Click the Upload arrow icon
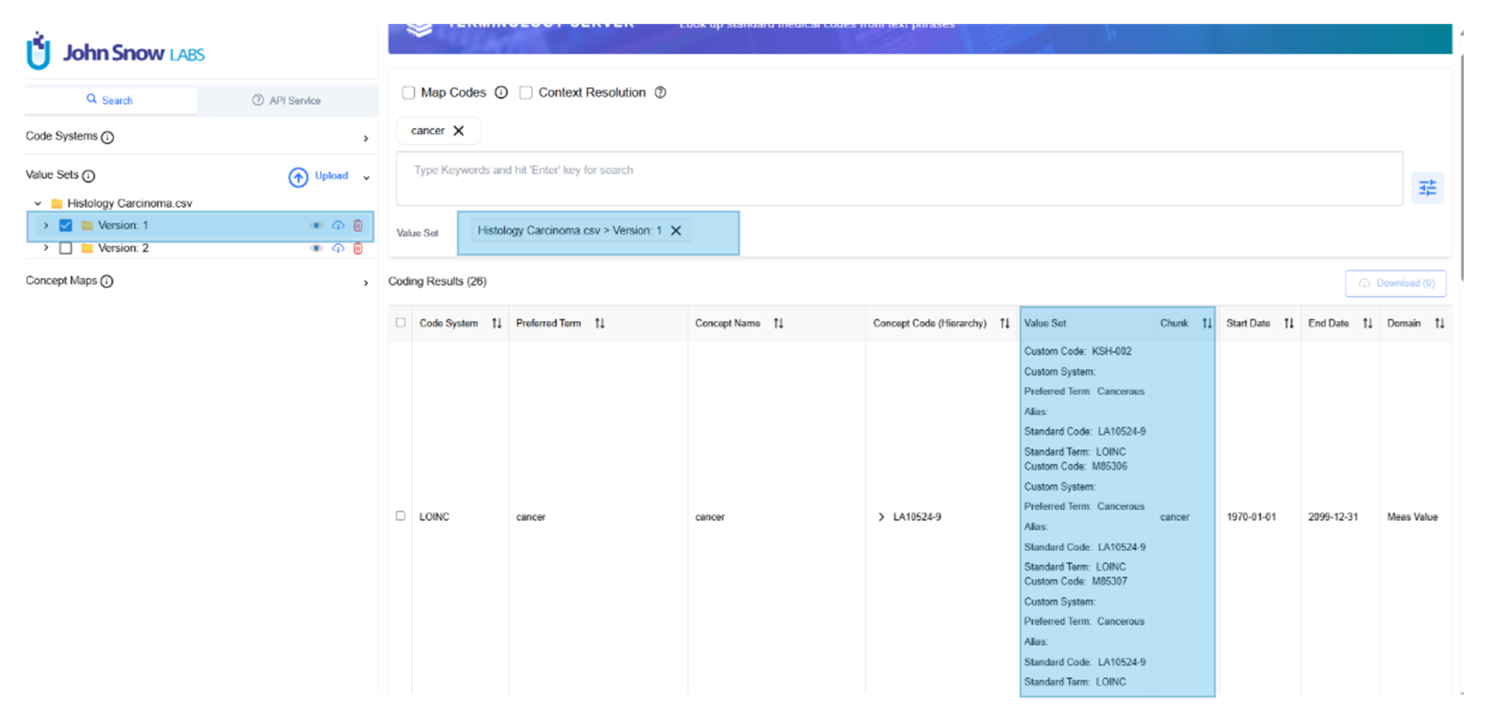 [x=298, y=177]
